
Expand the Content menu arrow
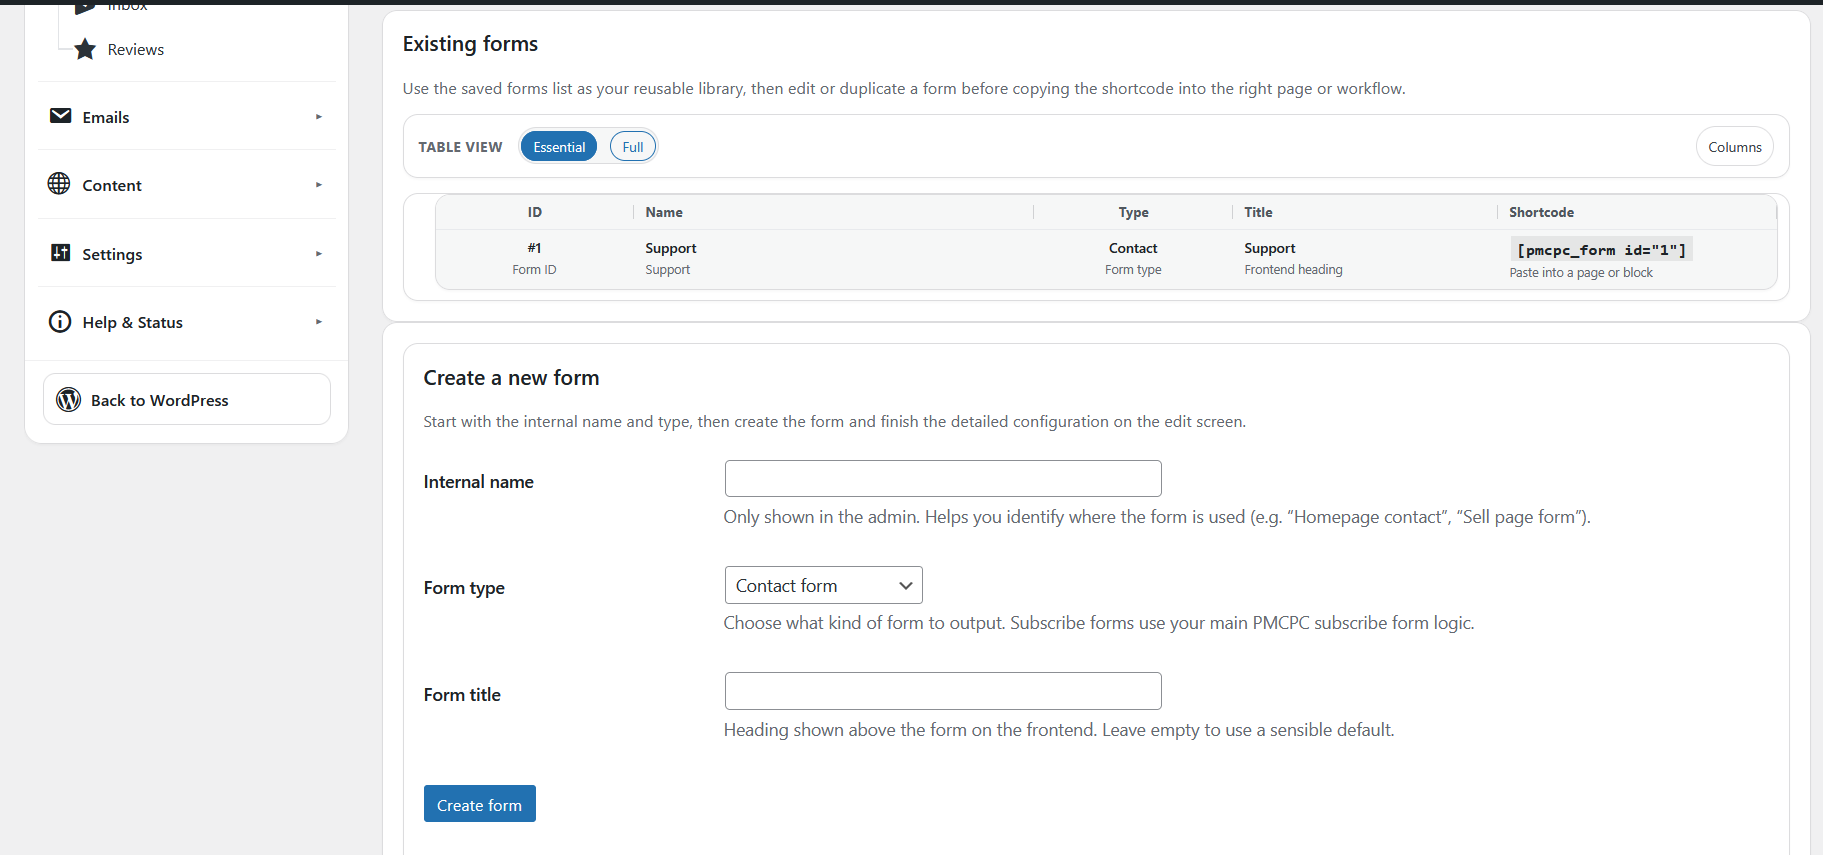(319, 185)
